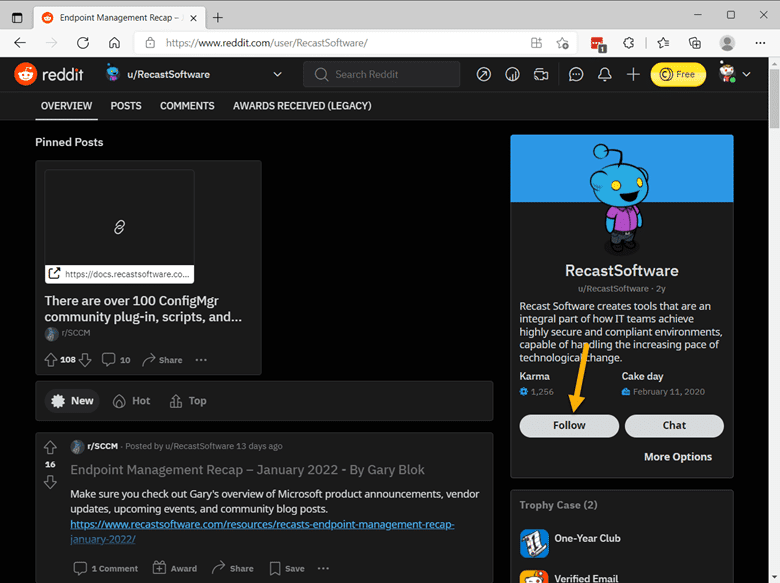Screen dimensions: 780x583
Task: Switch to the COMMENTS tab
Action: point(187,106)
